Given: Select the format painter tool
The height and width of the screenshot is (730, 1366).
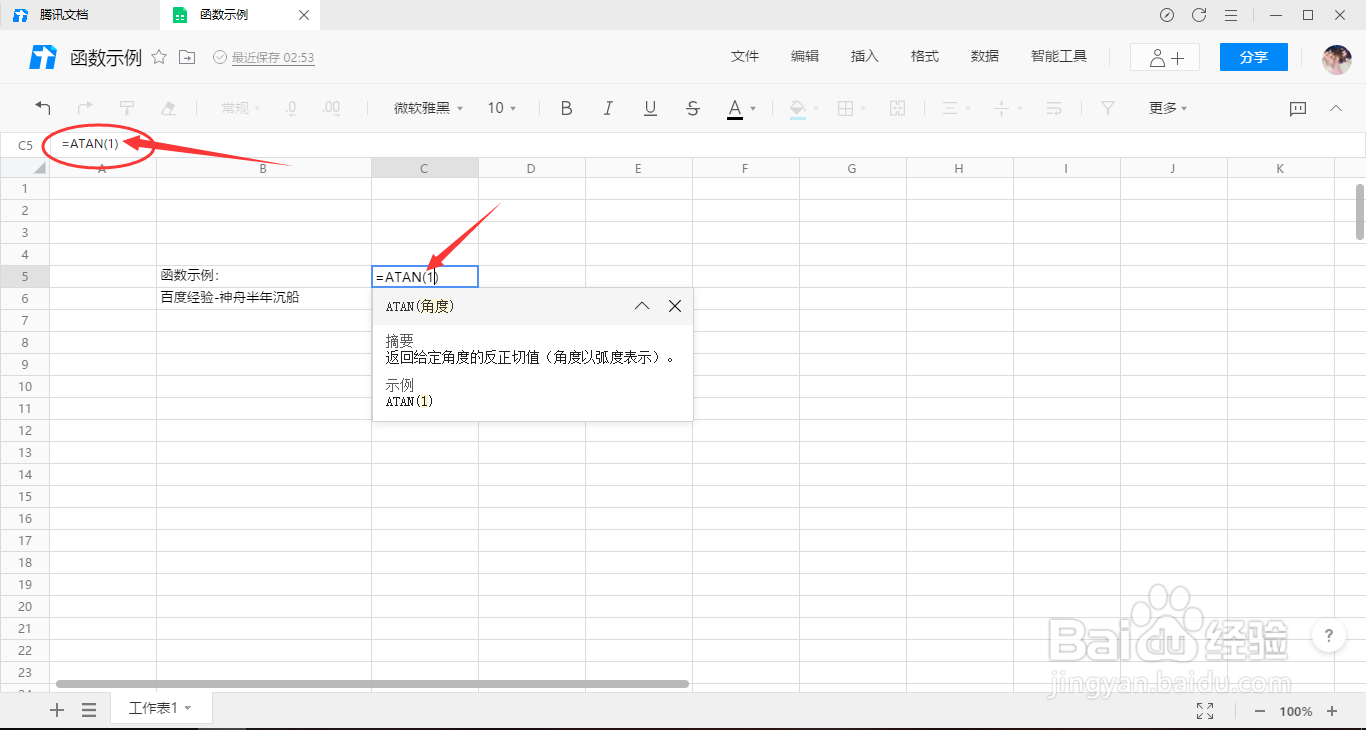Looking at the screenshot, I should click(x=127, y=108).
